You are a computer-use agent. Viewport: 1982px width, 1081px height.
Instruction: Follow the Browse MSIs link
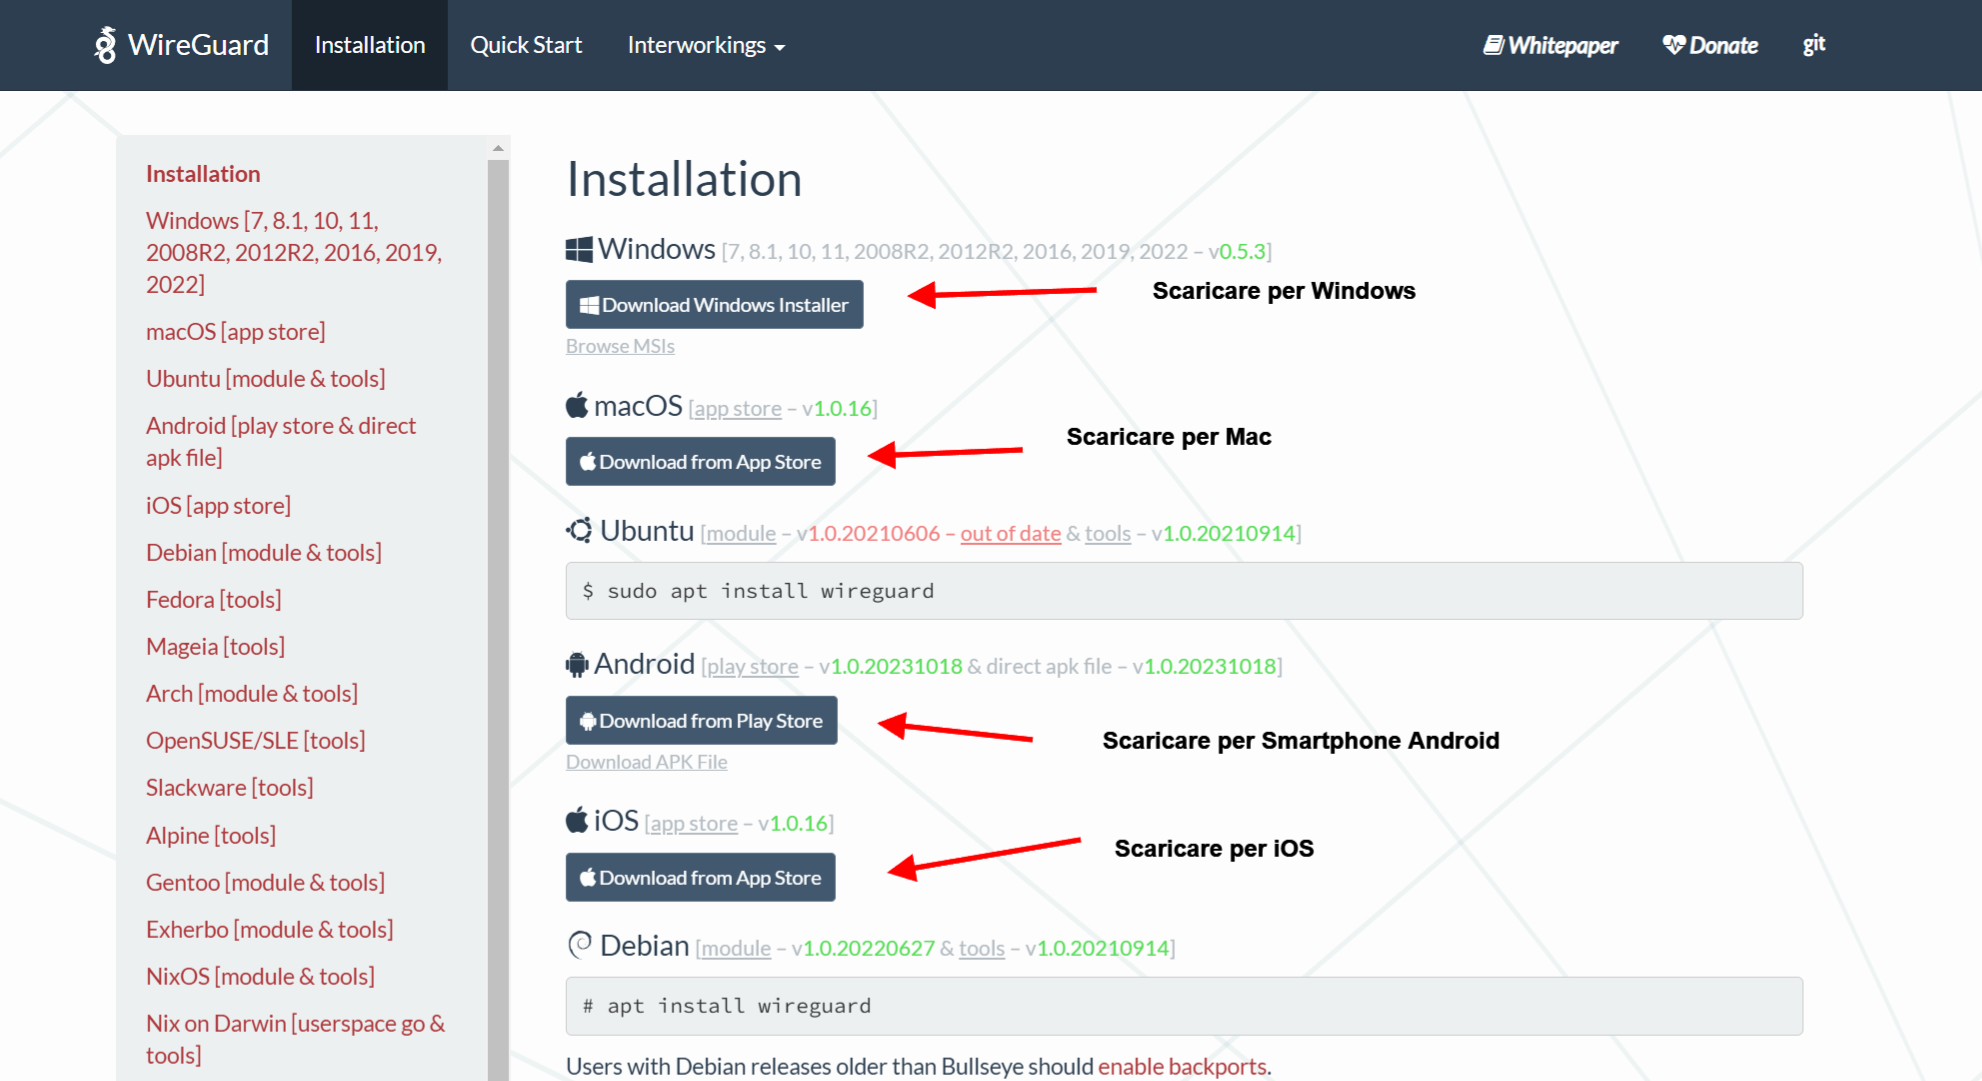click(x=620, y=346)
